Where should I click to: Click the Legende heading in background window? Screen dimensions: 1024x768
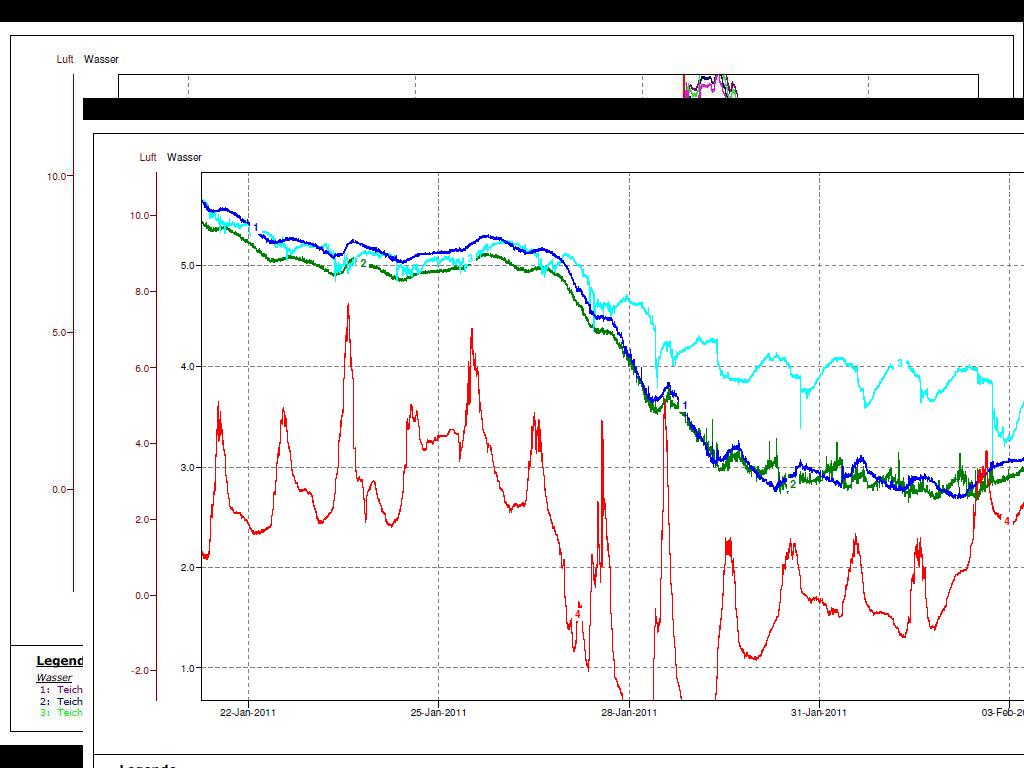pos(59,661)
